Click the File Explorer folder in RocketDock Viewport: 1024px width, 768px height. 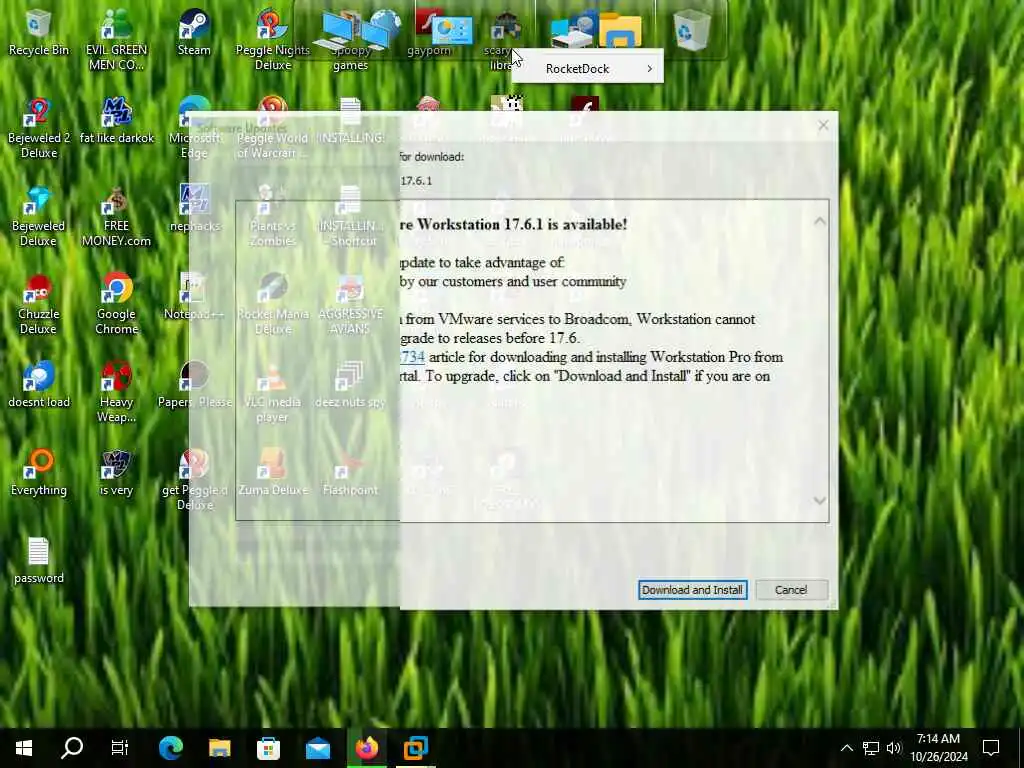click(620, 29)
